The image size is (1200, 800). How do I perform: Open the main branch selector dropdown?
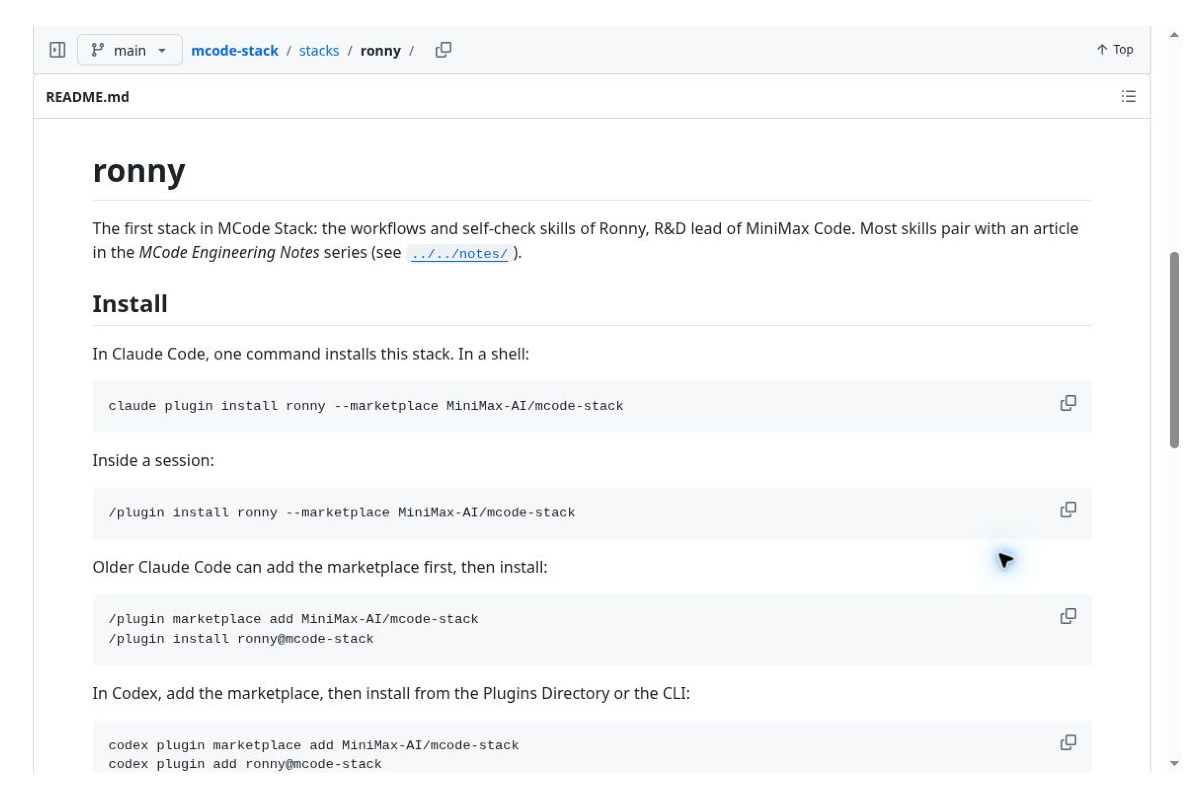pyautogui.click(x=130, y=50)
